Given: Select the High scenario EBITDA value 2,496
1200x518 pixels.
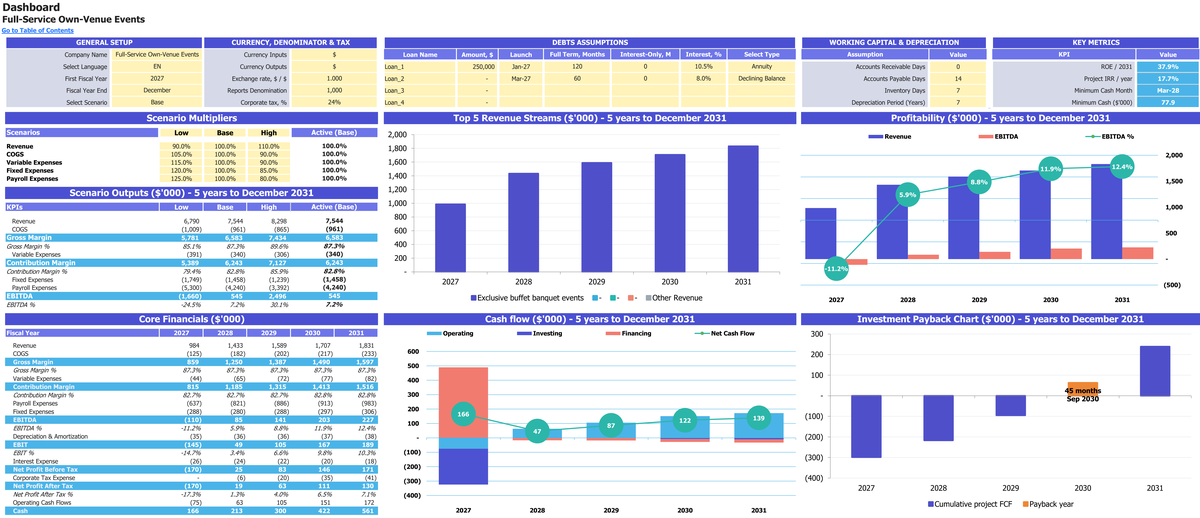Looking at the screenshot, I should pyautogui.click(x=268, y=295).
